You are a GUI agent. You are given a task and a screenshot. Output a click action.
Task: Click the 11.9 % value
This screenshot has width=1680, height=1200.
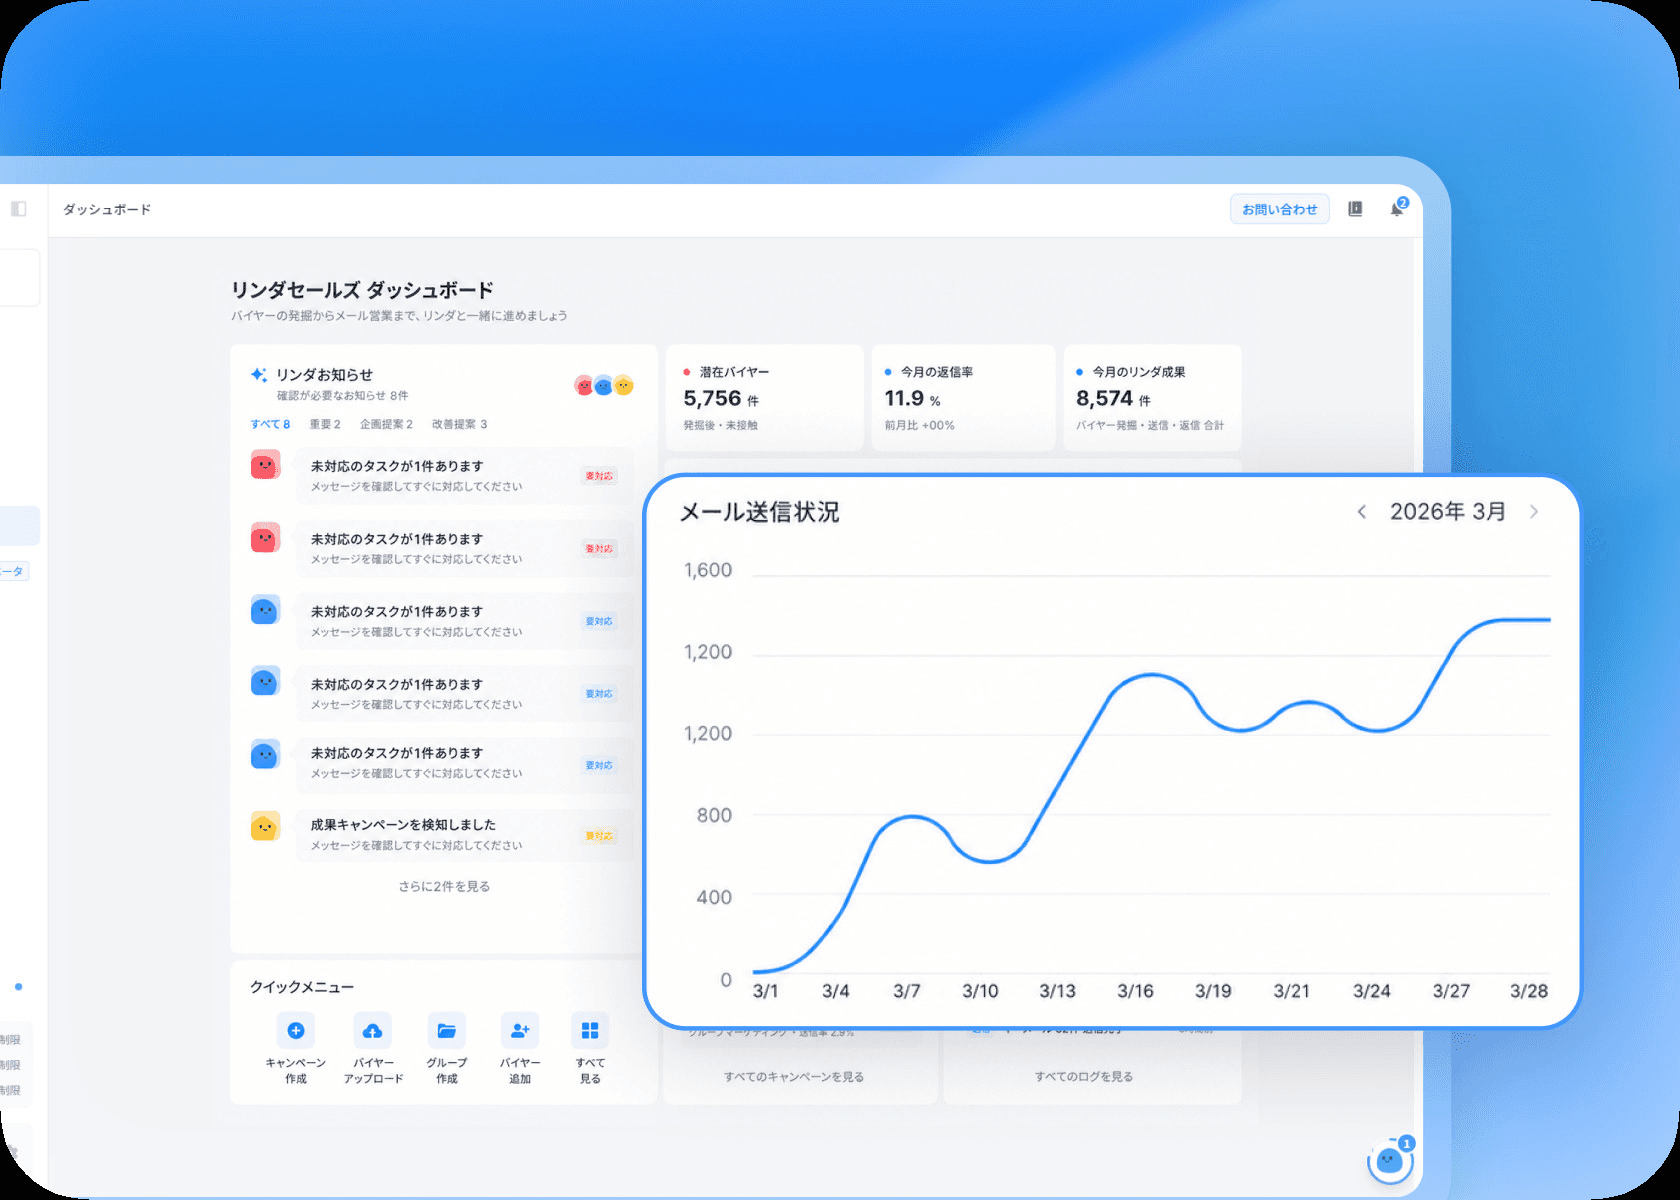click(x=912, y=399)
